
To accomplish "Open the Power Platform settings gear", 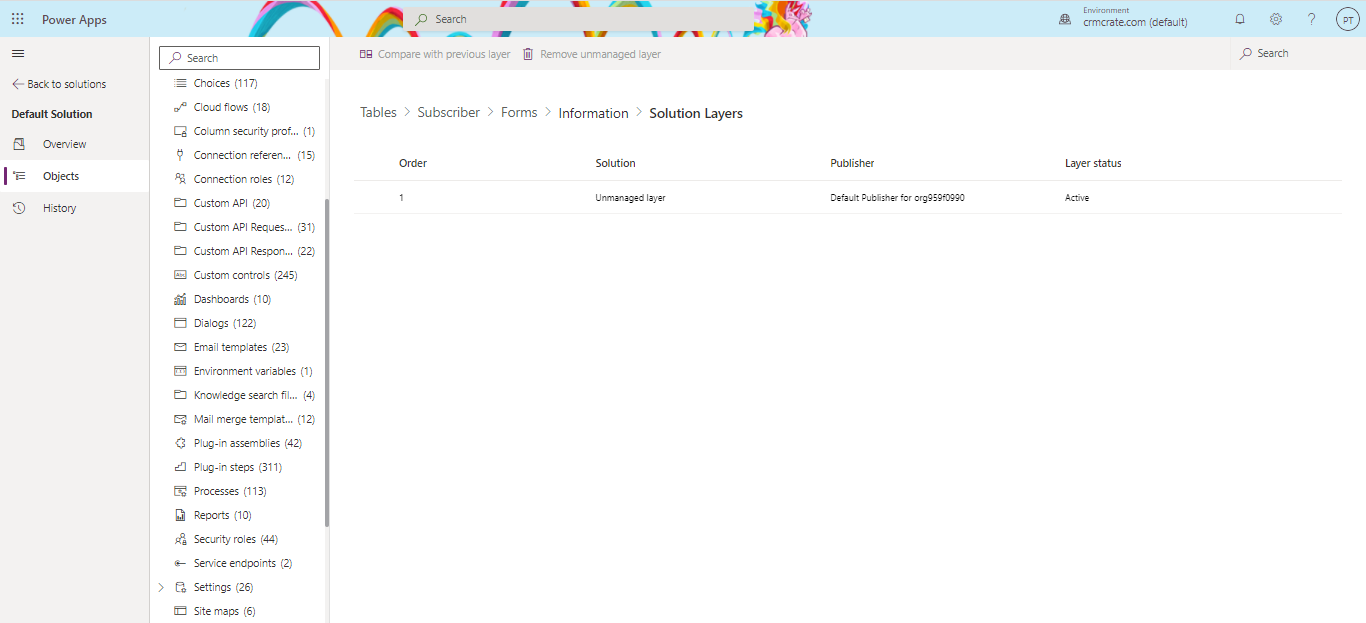I will [x=1275, y=18].
